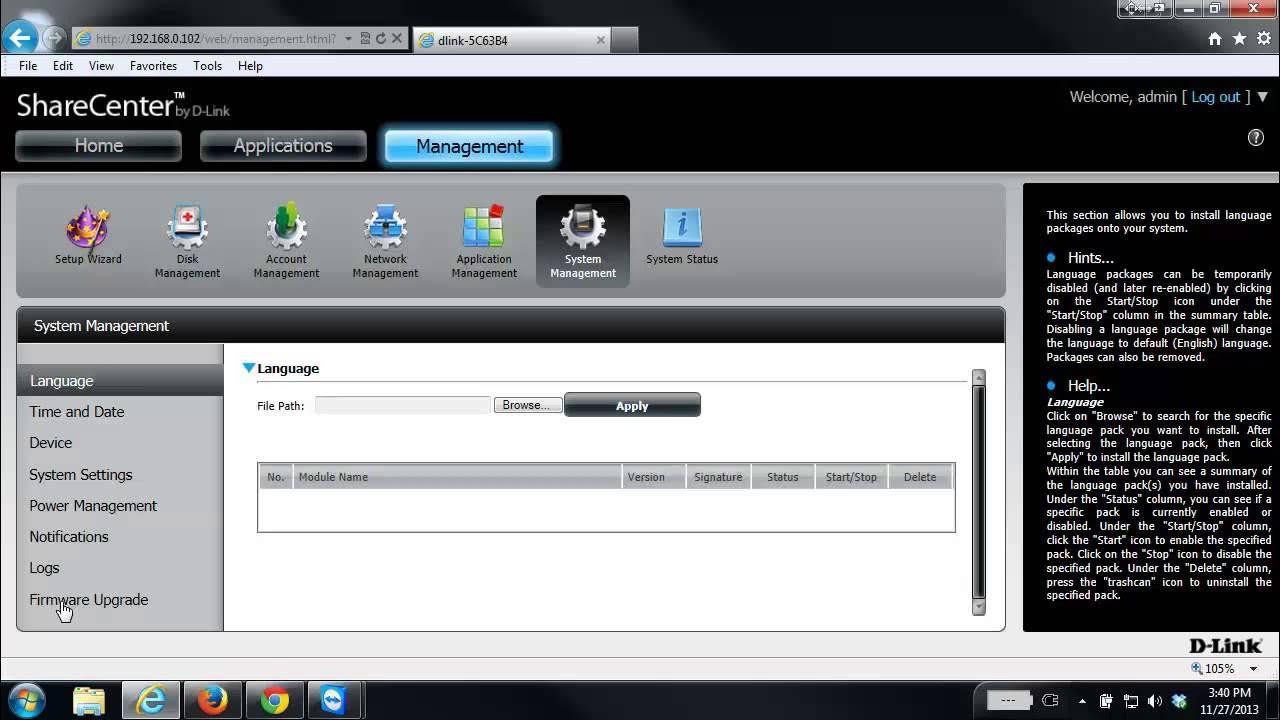
Task: Open the Edit menu
Action: [x=63, y=66]
